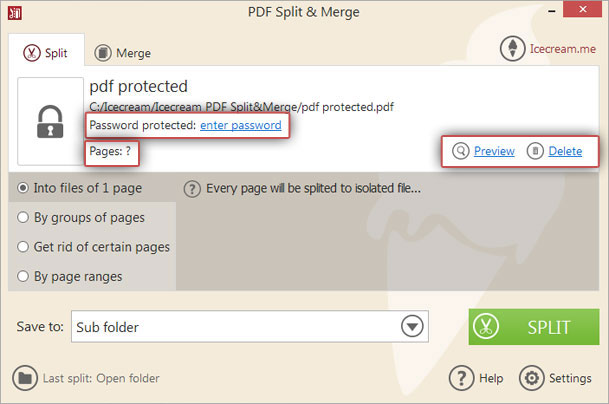The image size is (609, 404).
Task: Click the magnifier Preview icon
Action: click(x=460, y=151)
